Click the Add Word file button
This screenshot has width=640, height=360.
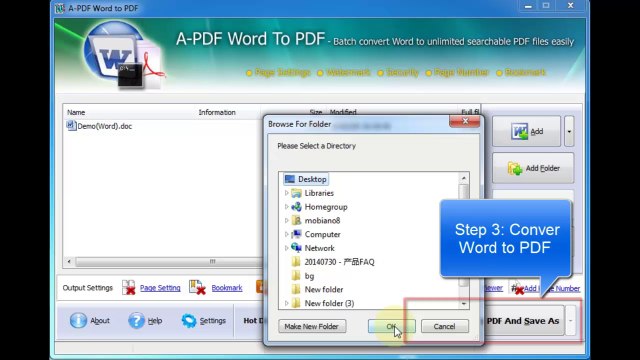[x=527, y=131]
